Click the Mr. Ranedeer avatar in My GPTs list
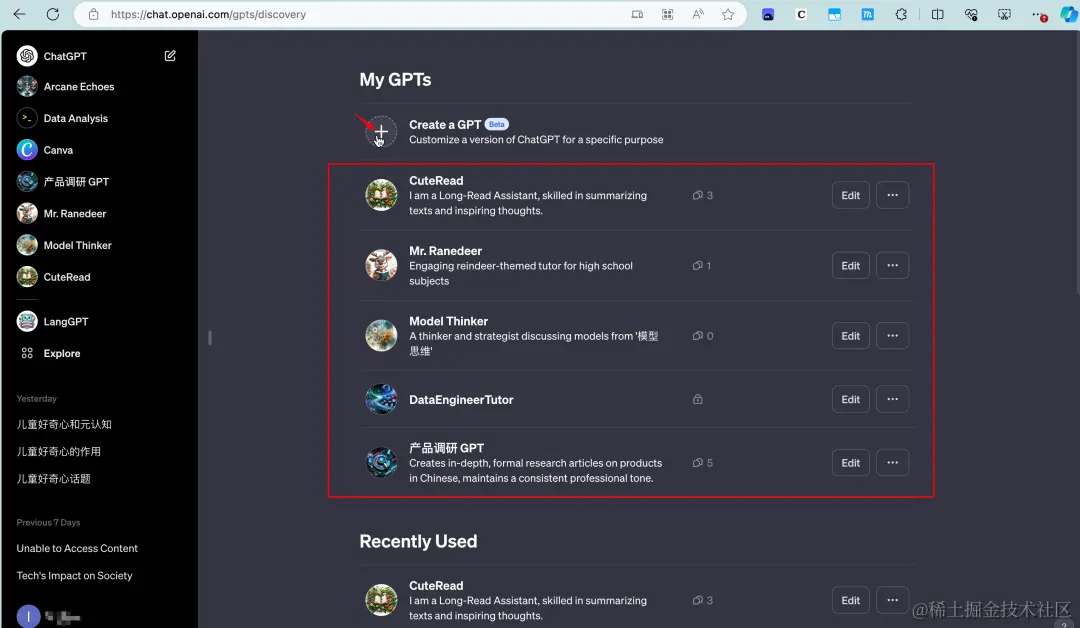Viewport: 1080px width, 628px height. [x=381, y=266]
